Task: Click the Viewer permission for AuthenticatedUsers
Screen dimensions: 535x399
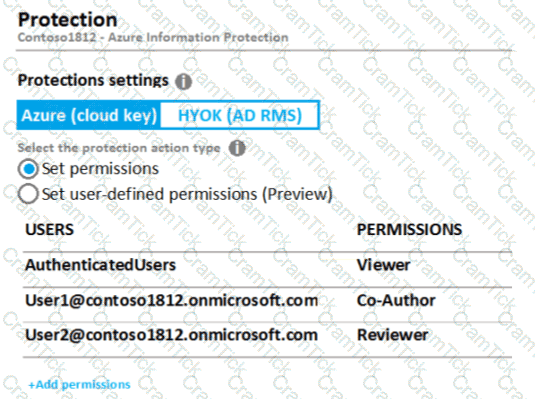Action: click(x=384, y=265)
